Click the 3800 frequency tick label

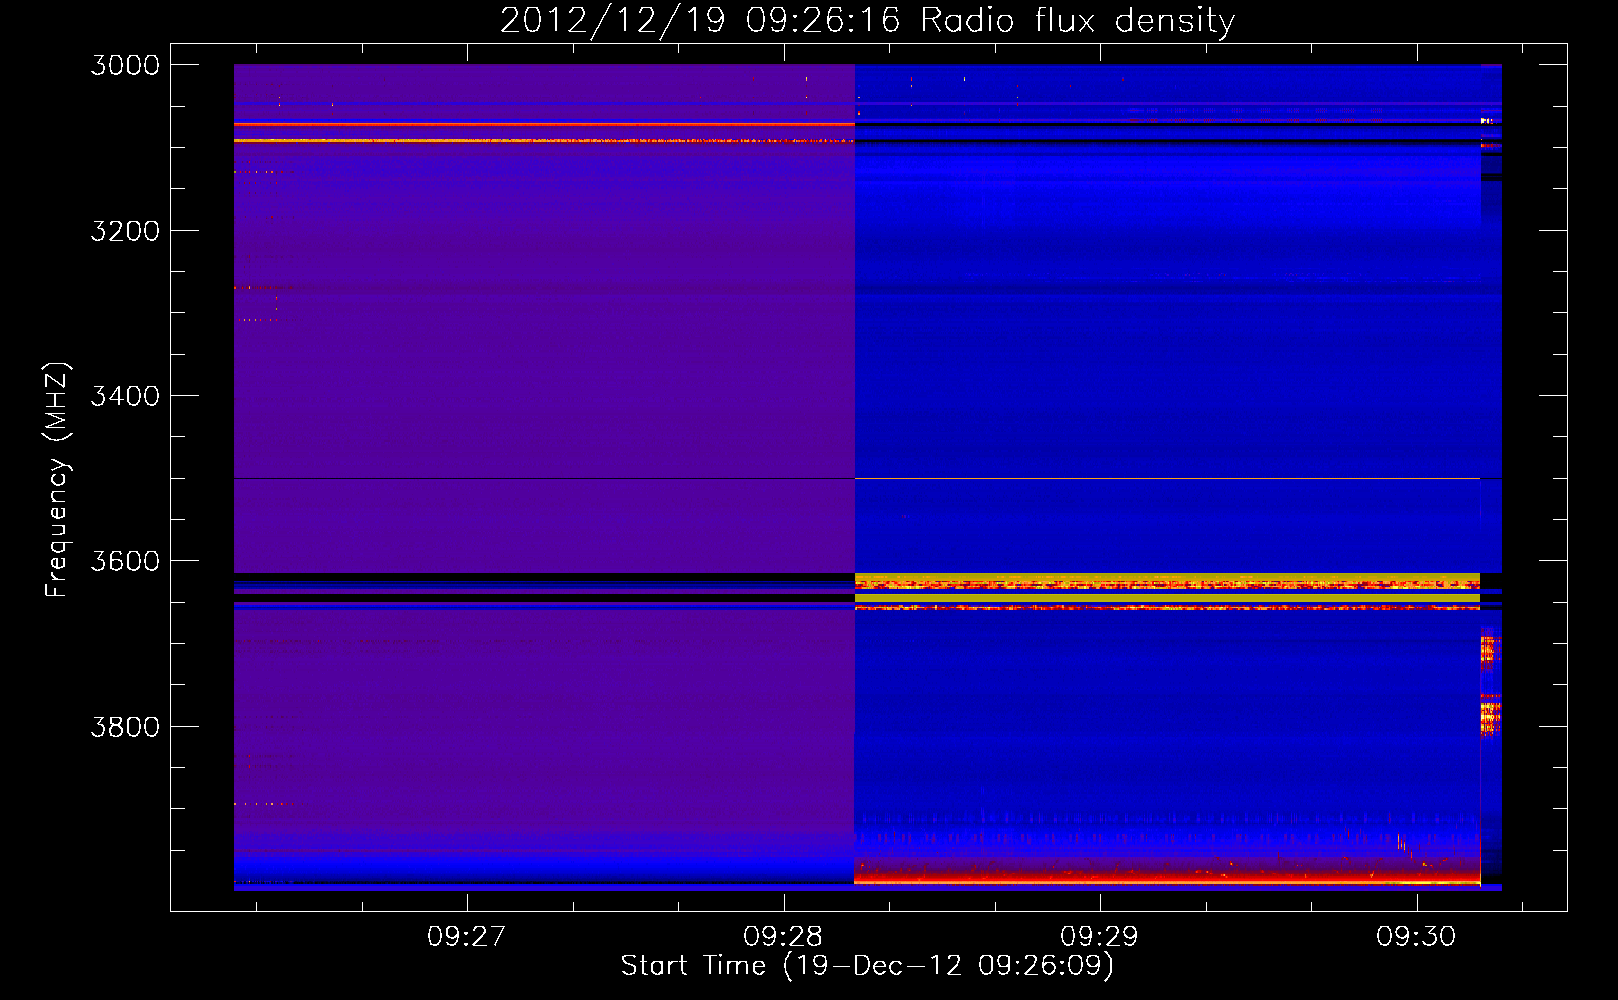[125, 727]
